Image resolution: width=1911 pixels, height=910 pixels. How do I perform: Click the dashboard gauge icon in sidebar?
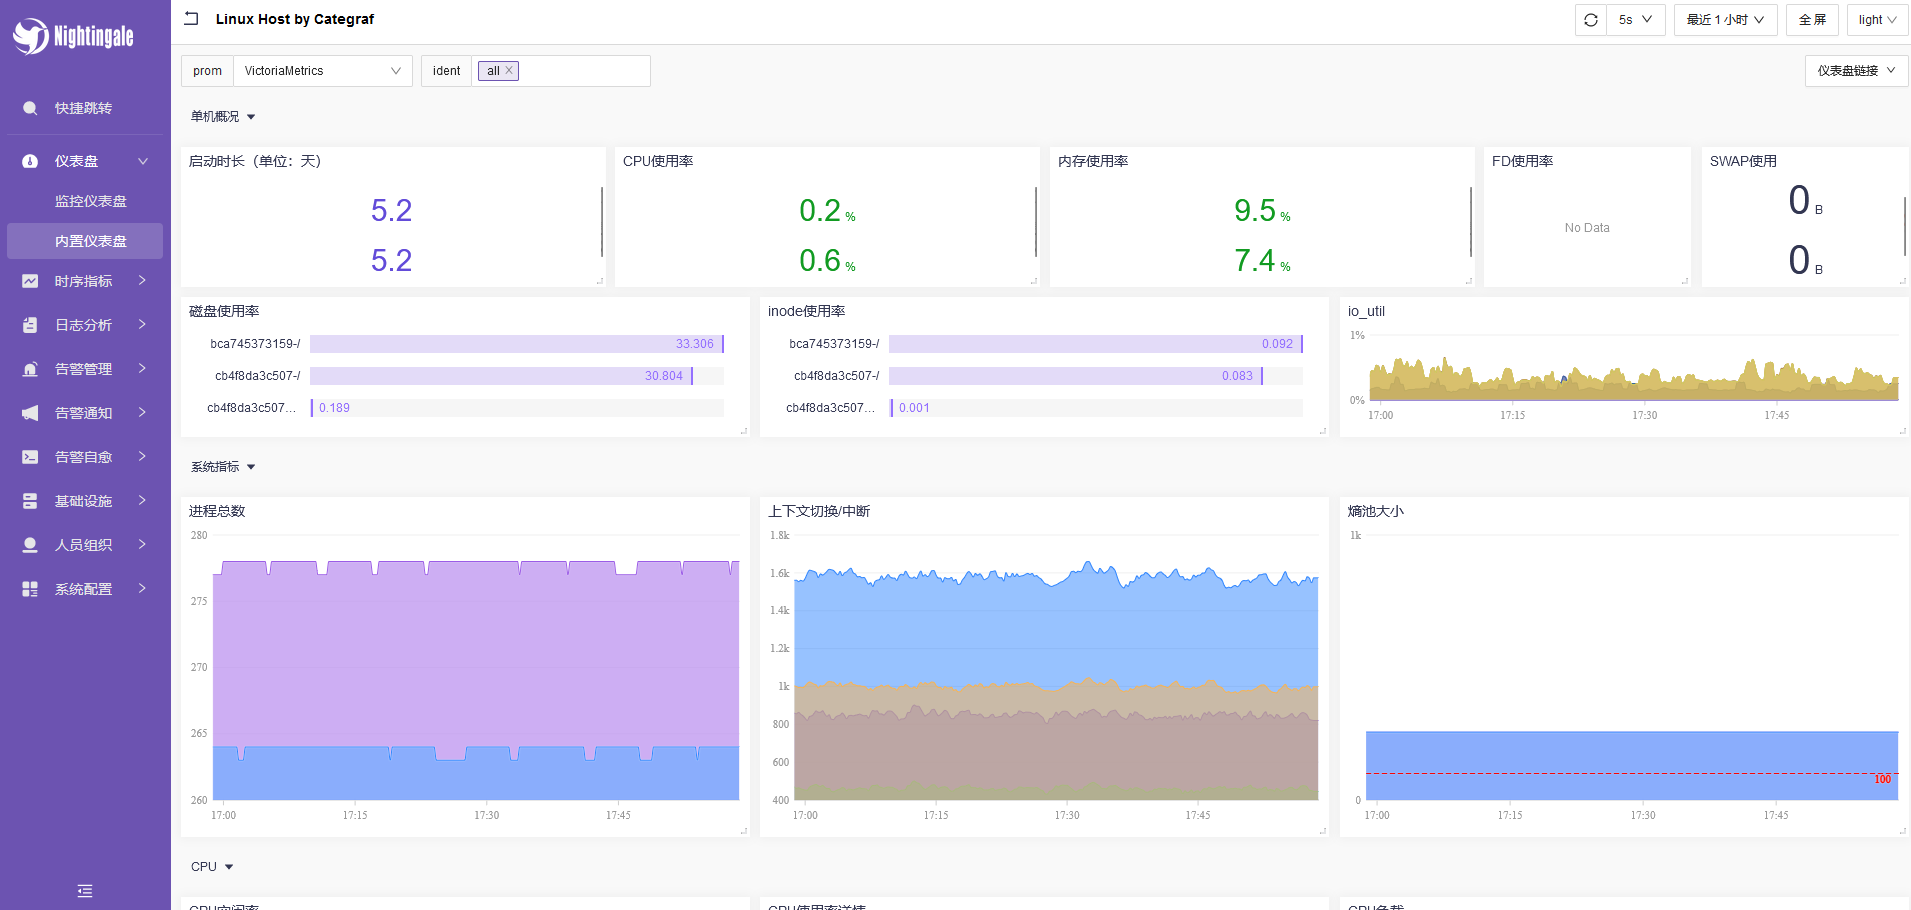30,161
